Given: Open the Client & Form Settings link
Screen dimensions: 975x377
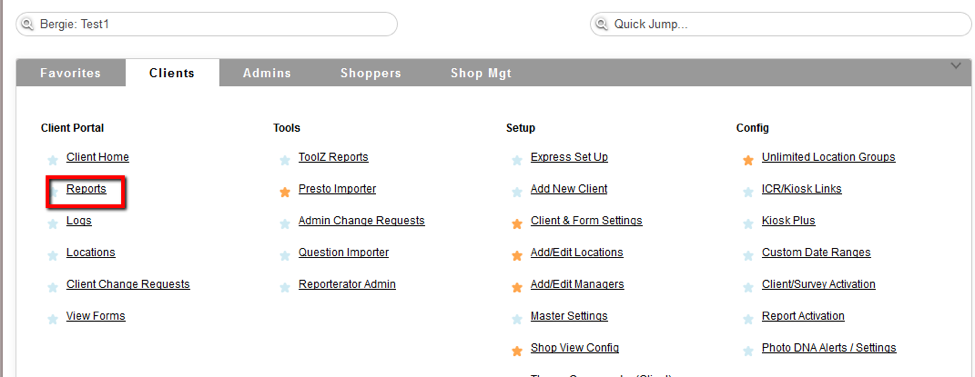Looking at the screenshot, I should coord(586,220).
